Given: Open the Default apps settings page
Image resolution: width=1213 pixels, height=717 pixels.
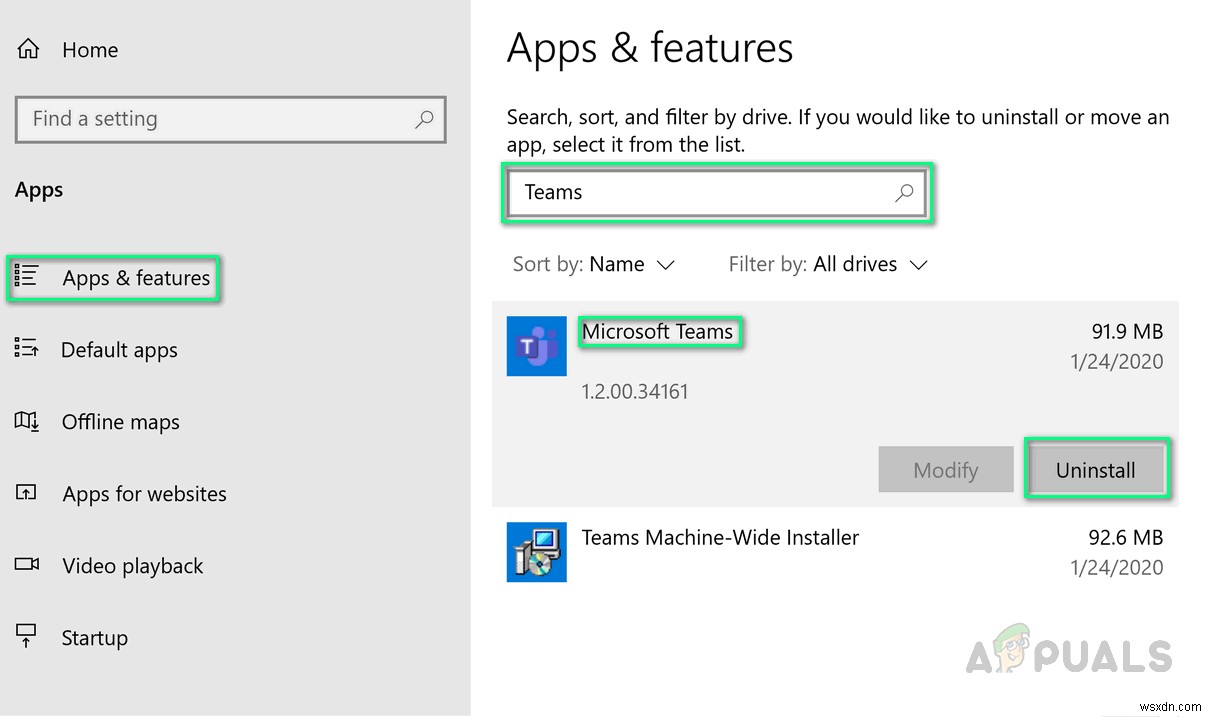Looking at the screenshot, I should 119,350.
